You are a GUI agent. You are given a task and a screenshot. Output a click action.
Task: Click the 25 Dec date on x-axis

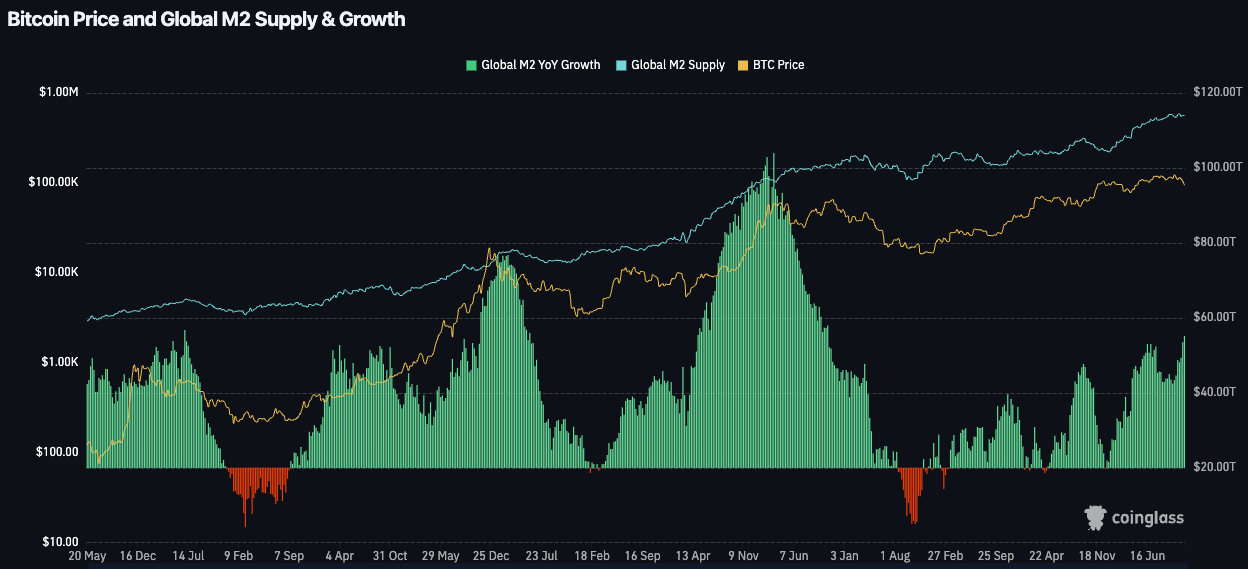coord(491,555)
